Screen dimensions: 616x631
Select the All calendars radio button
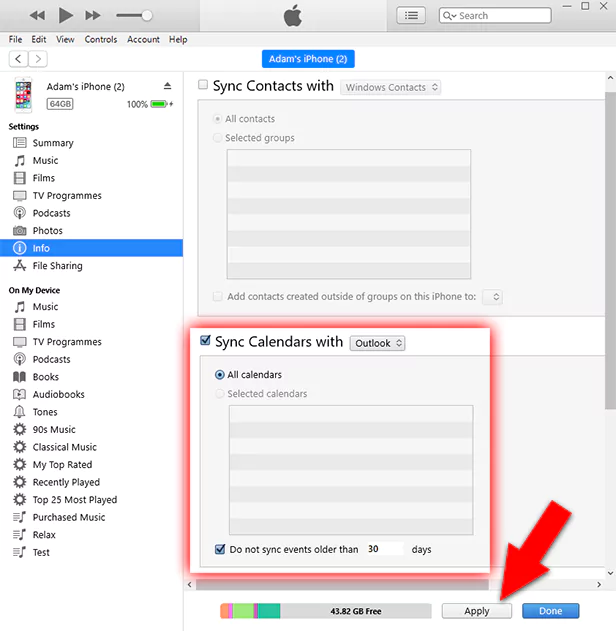(x=220, y=375)
